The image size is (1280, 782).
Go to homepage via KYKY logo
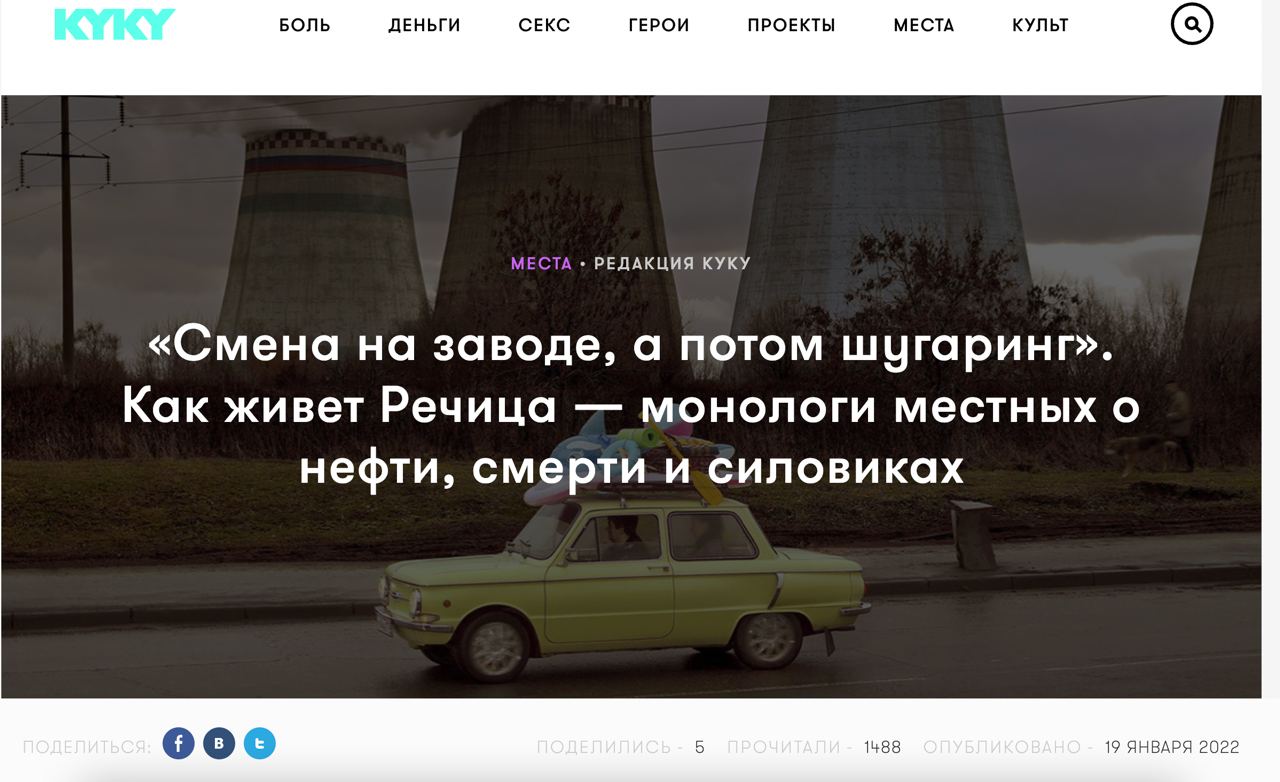pos(114,25)
